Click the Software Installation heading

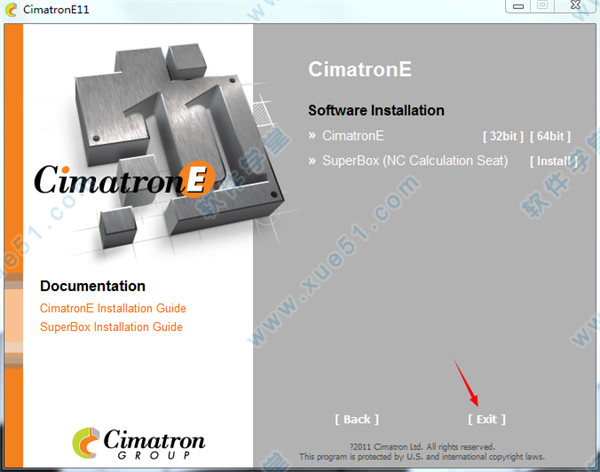click(376, 110)
